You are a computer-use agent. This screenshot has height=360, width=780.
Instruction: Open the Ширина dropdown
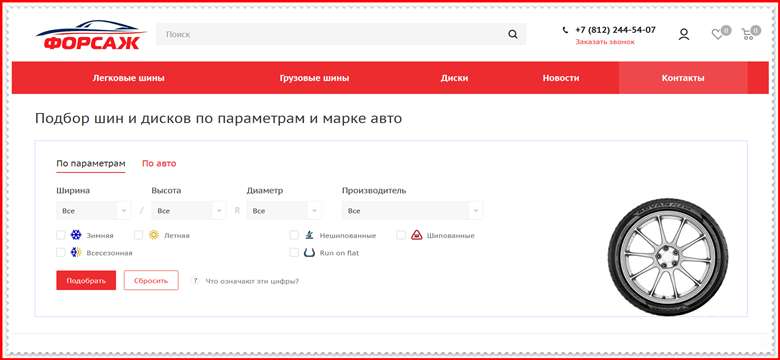(x=94, y=210)
